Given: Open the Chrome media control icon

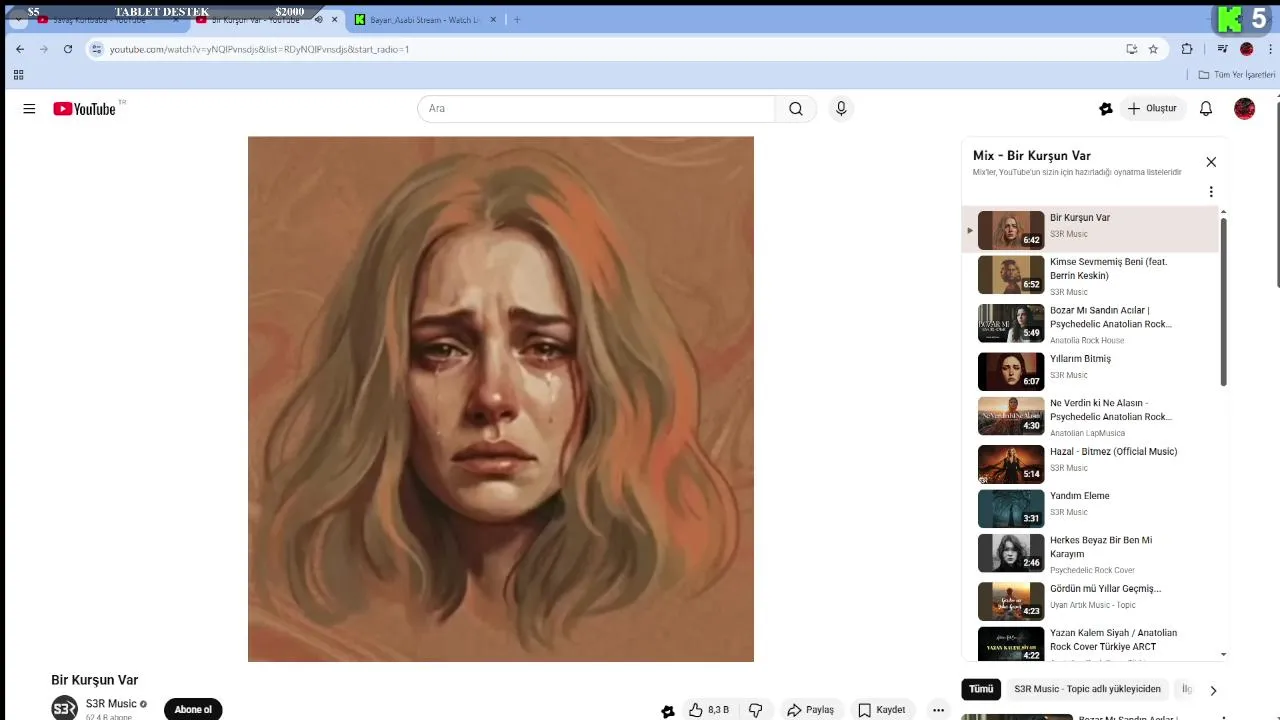Looking at the screenshot, I should tap(1222, 49).
